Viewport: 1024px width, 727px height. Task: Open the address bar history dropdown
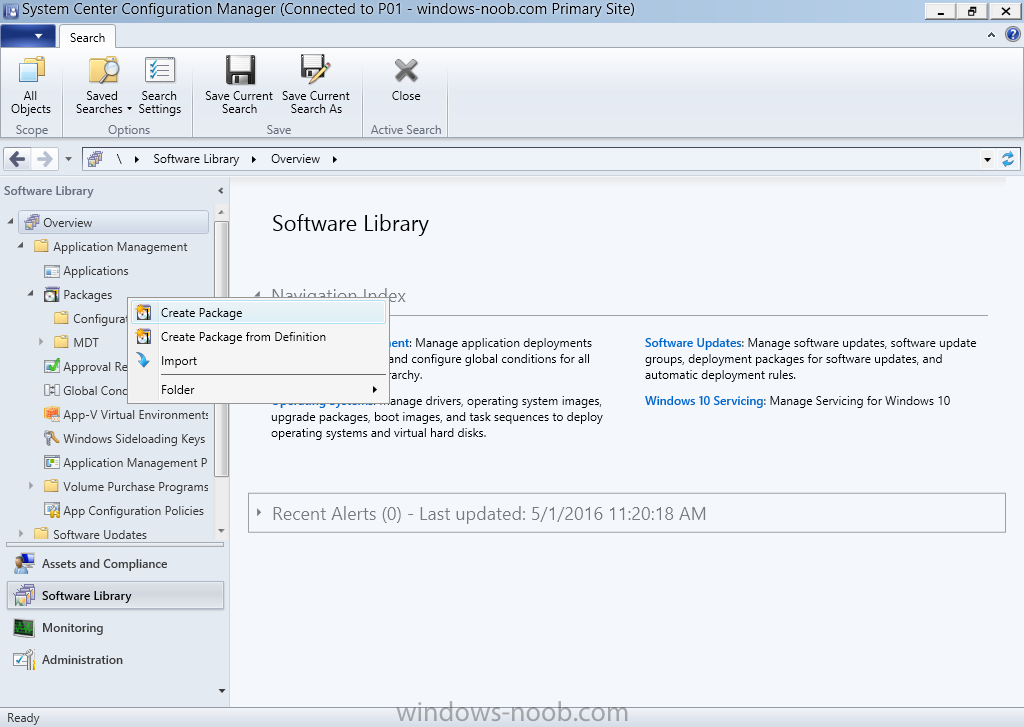click(987, 159)
